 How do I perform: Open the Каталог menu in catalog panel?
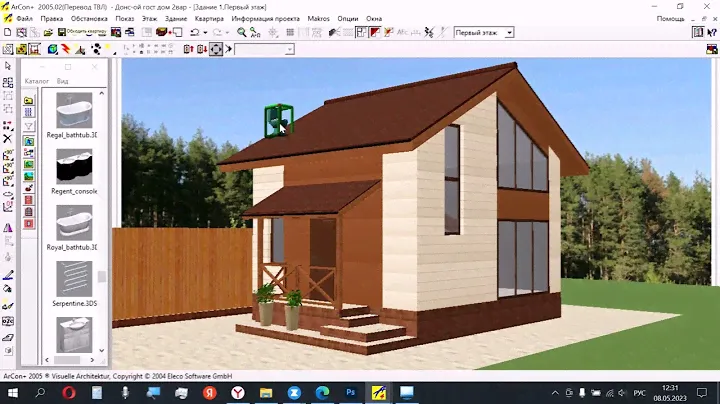tap(36, 79)
